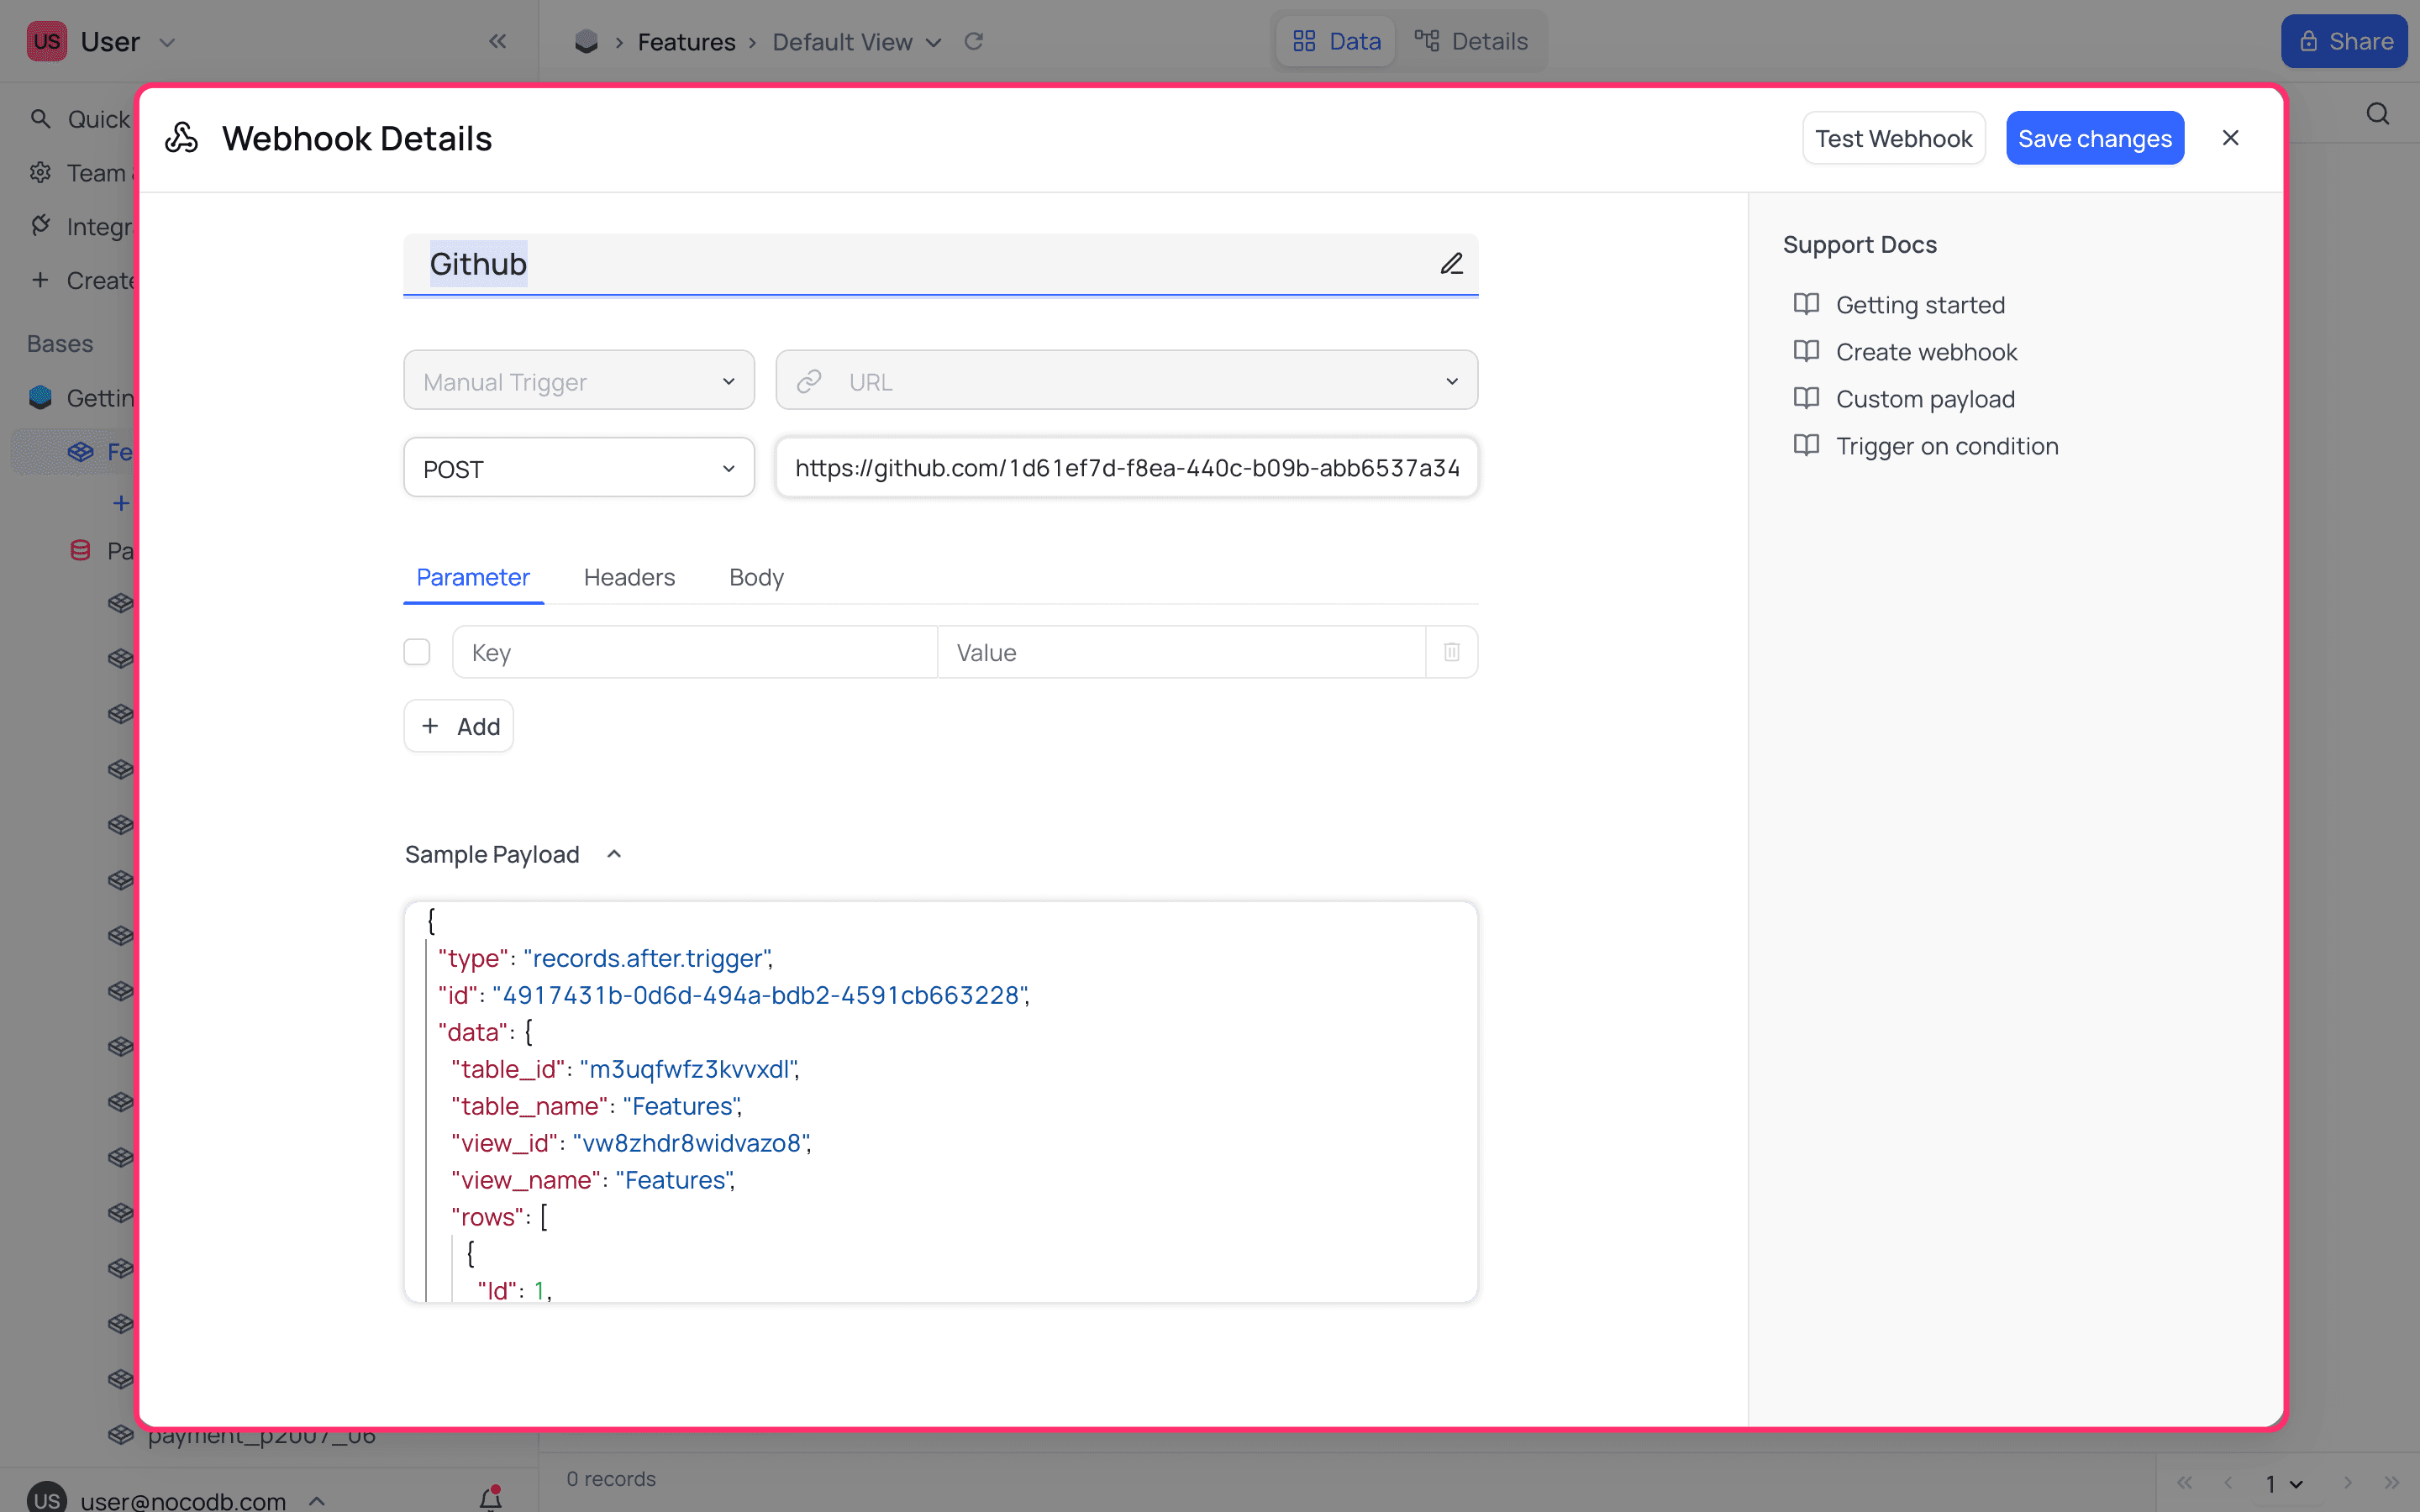
Task: Switch to the Headers tab
Action: (629, 577)
